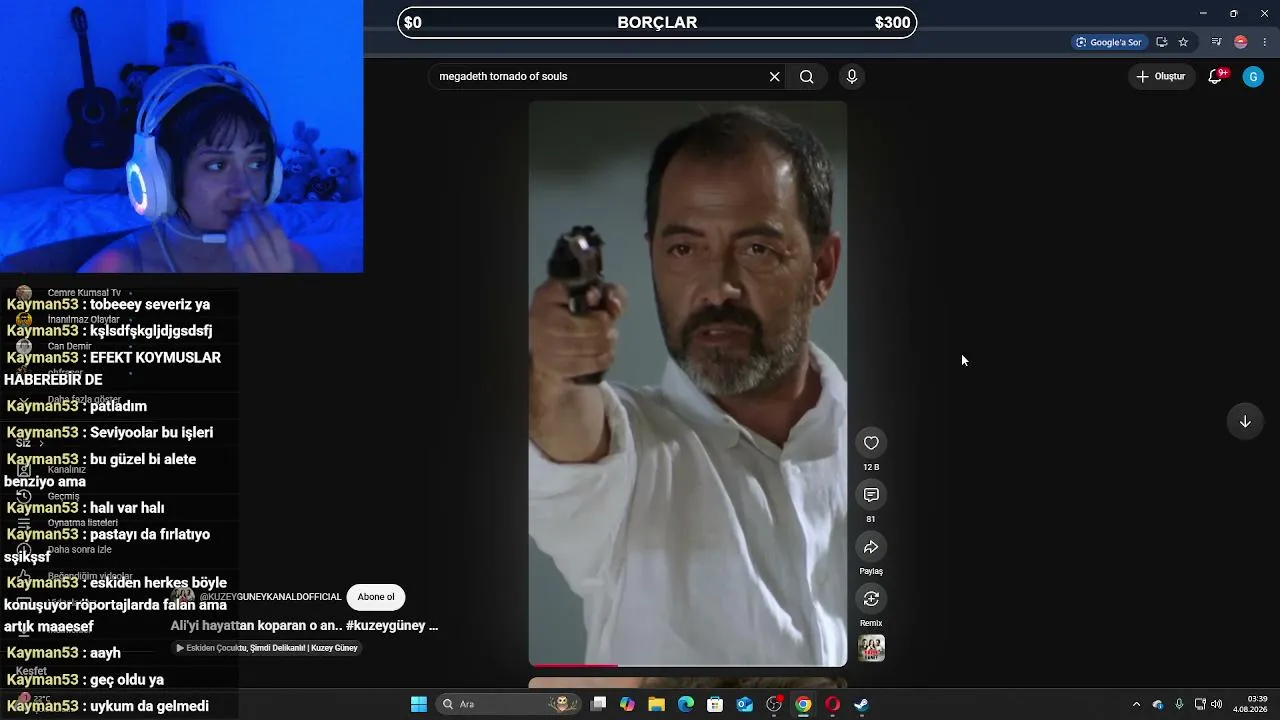Open Chrome media controls icon
Screen dimensions: 1280x720
pos(1217,42)
